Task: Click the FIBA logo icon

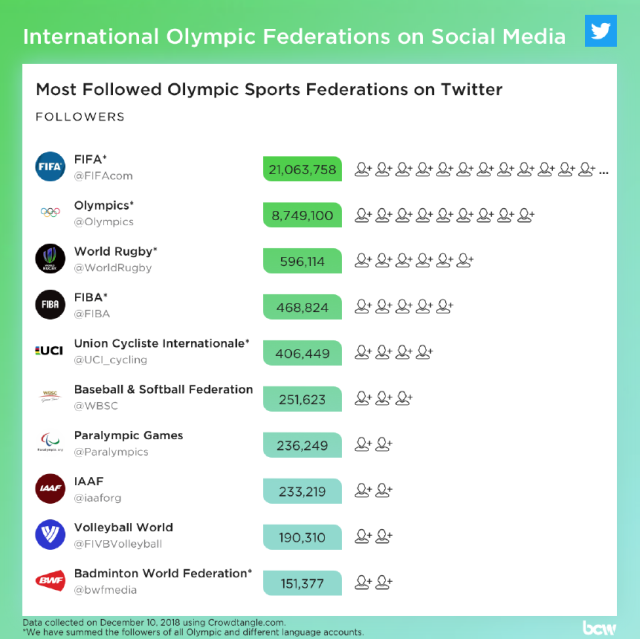Action: (x=50, y=304)
